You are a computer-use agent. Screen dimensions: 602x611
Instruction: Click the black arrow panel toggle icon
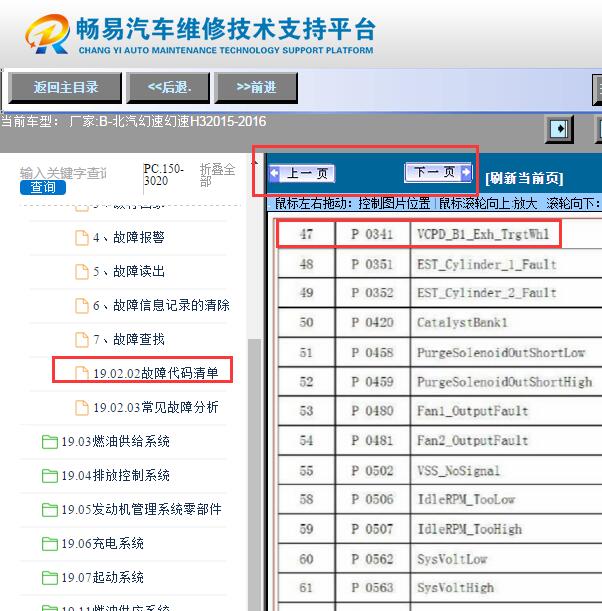pos(559,129)
